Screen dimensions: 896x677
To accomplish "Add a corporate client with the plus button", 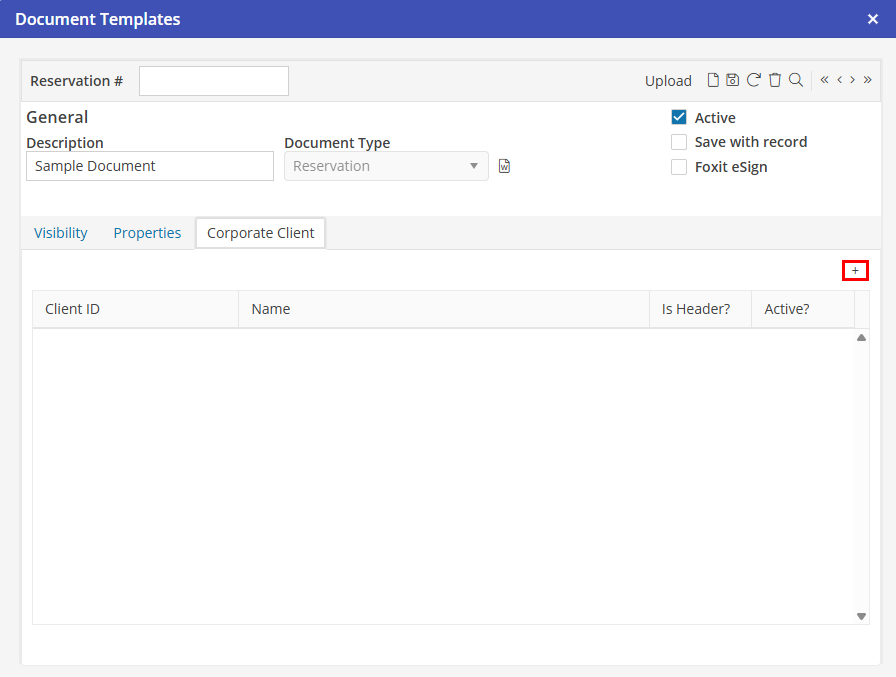I will [855, 271].
